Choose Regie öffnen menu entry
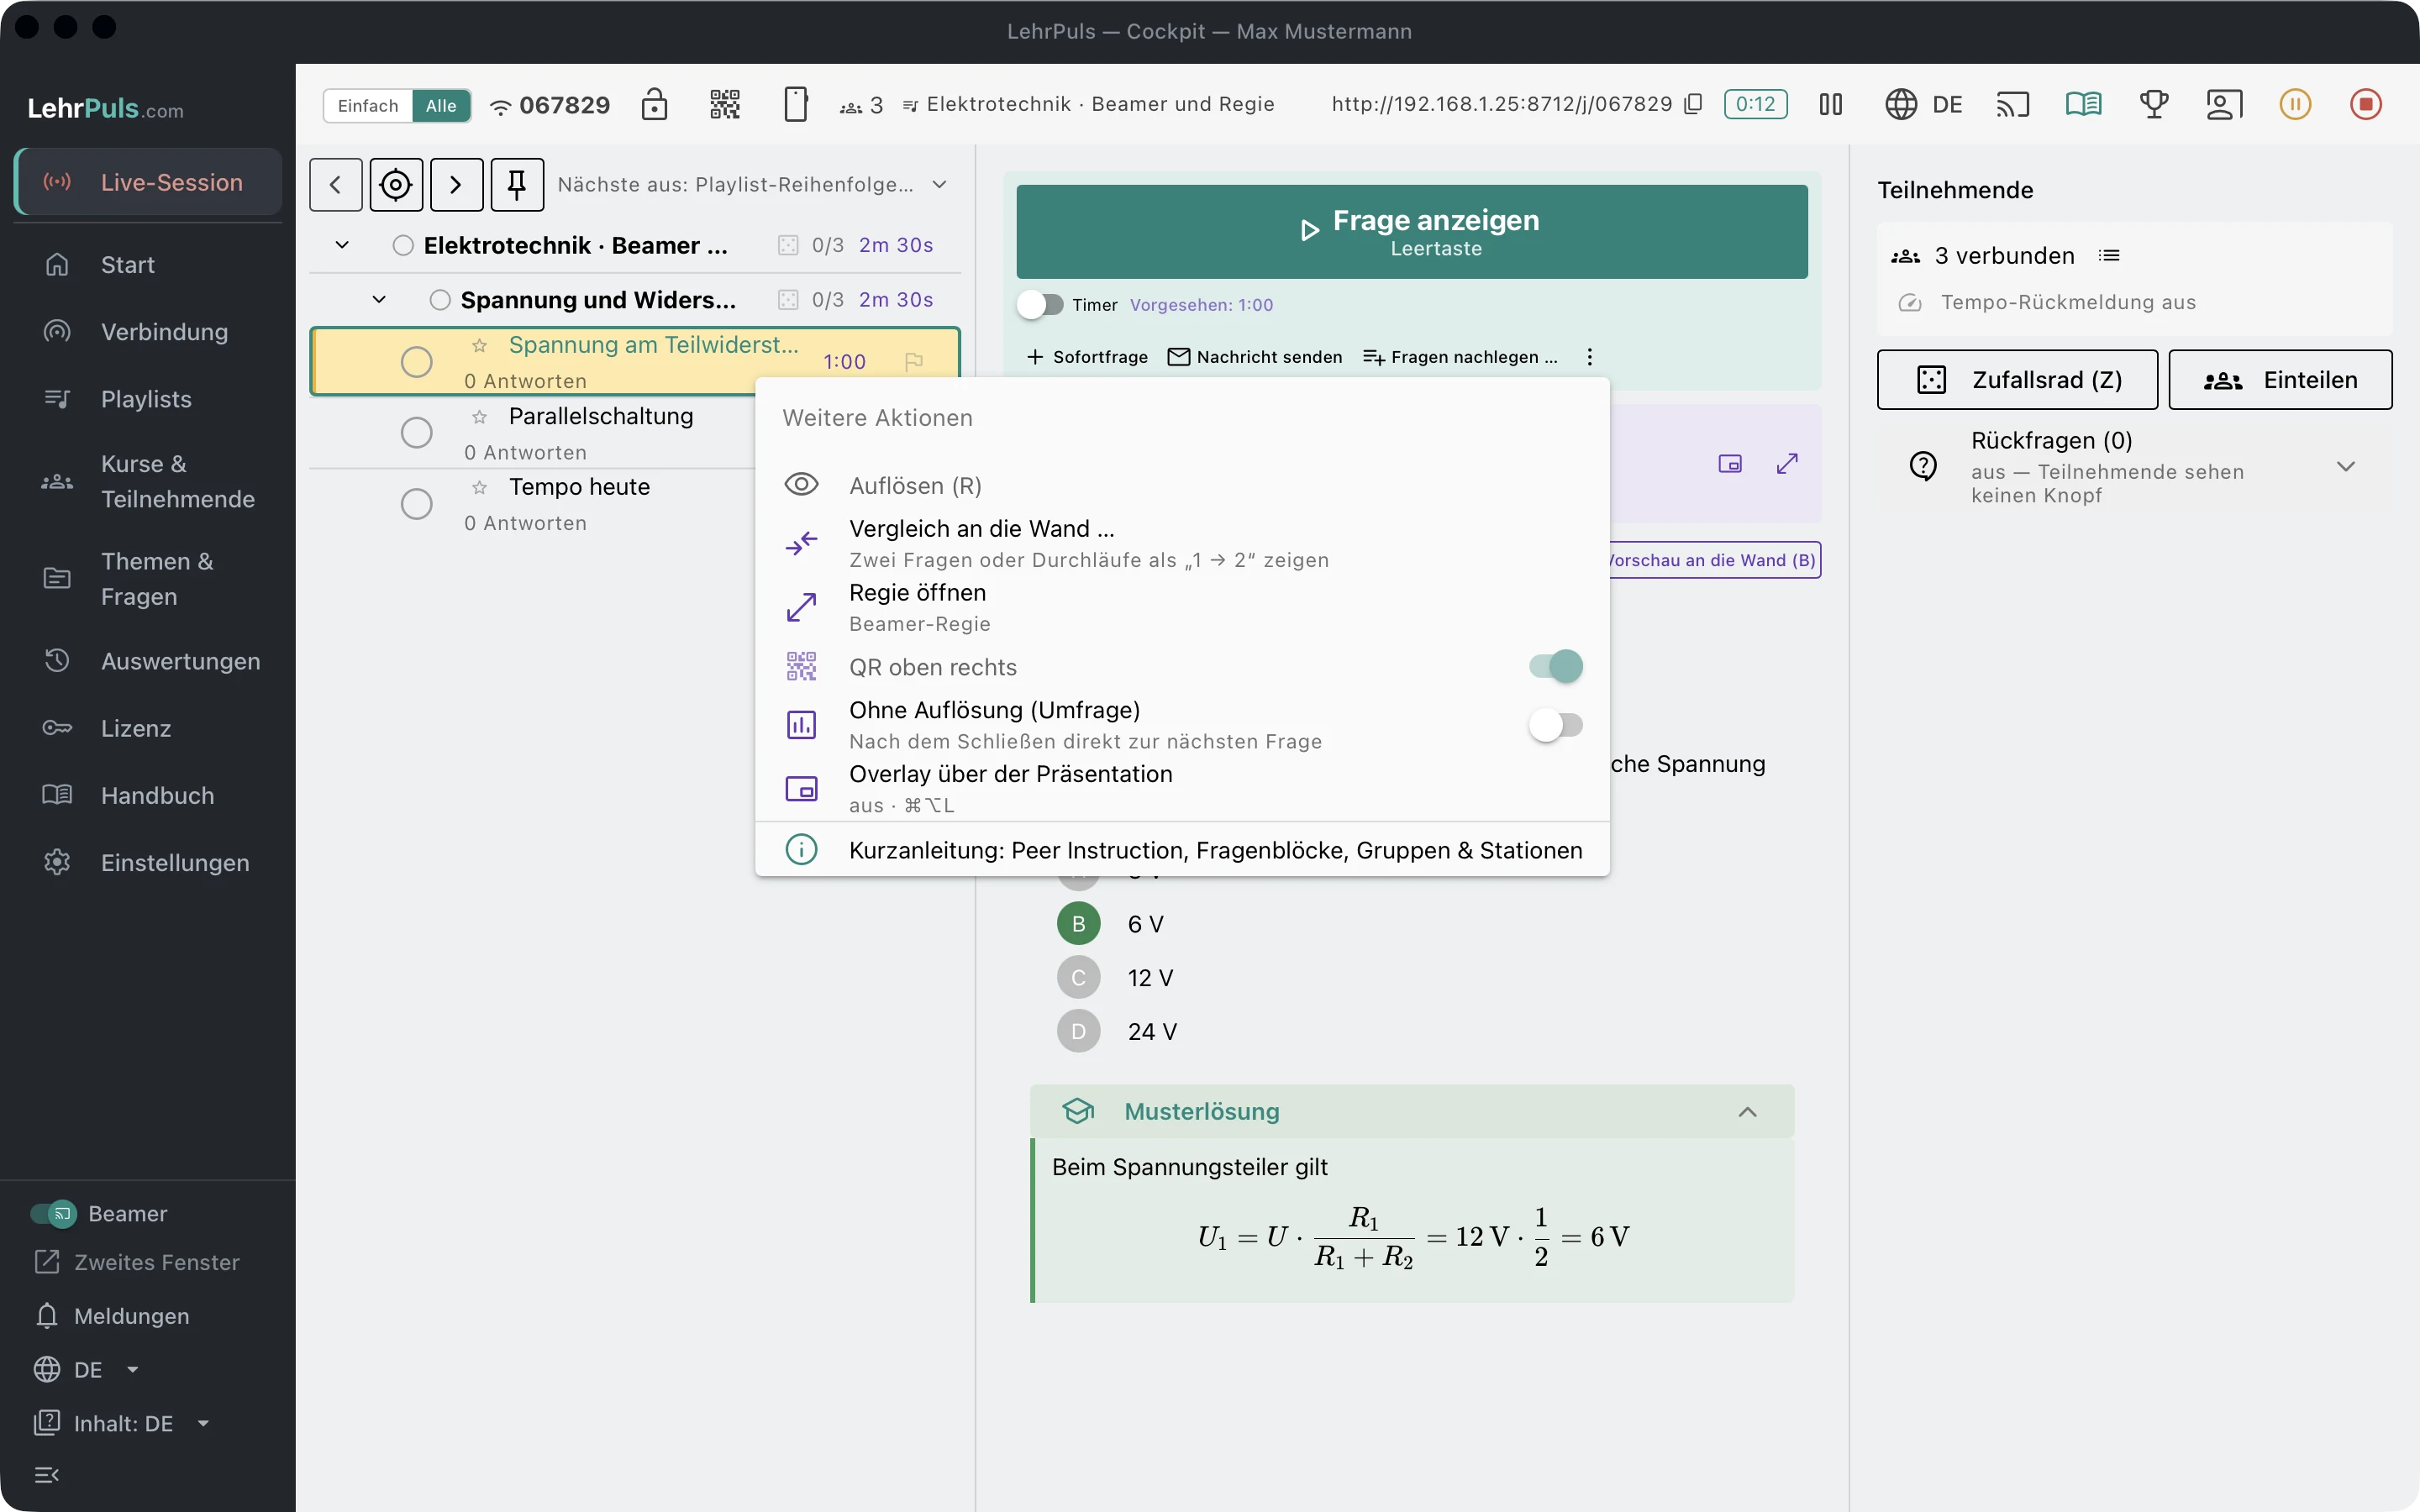Viewport: 2420px width, 1512px height. point(1182,607)
